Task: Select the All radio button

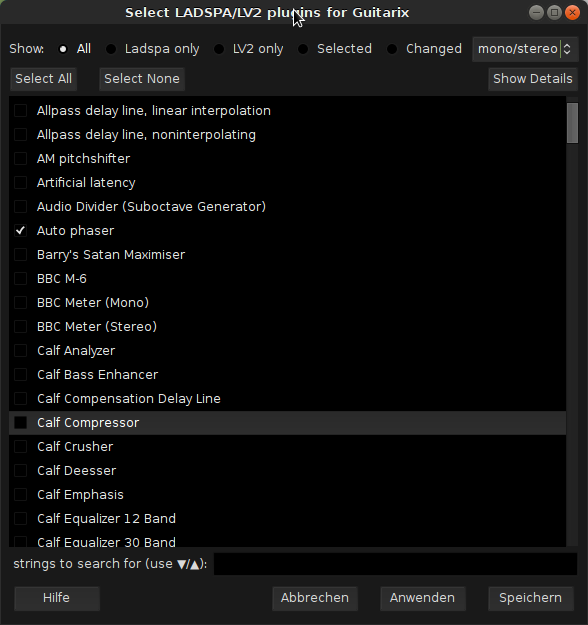Action: pyautogui.click(x=63, y=49)
